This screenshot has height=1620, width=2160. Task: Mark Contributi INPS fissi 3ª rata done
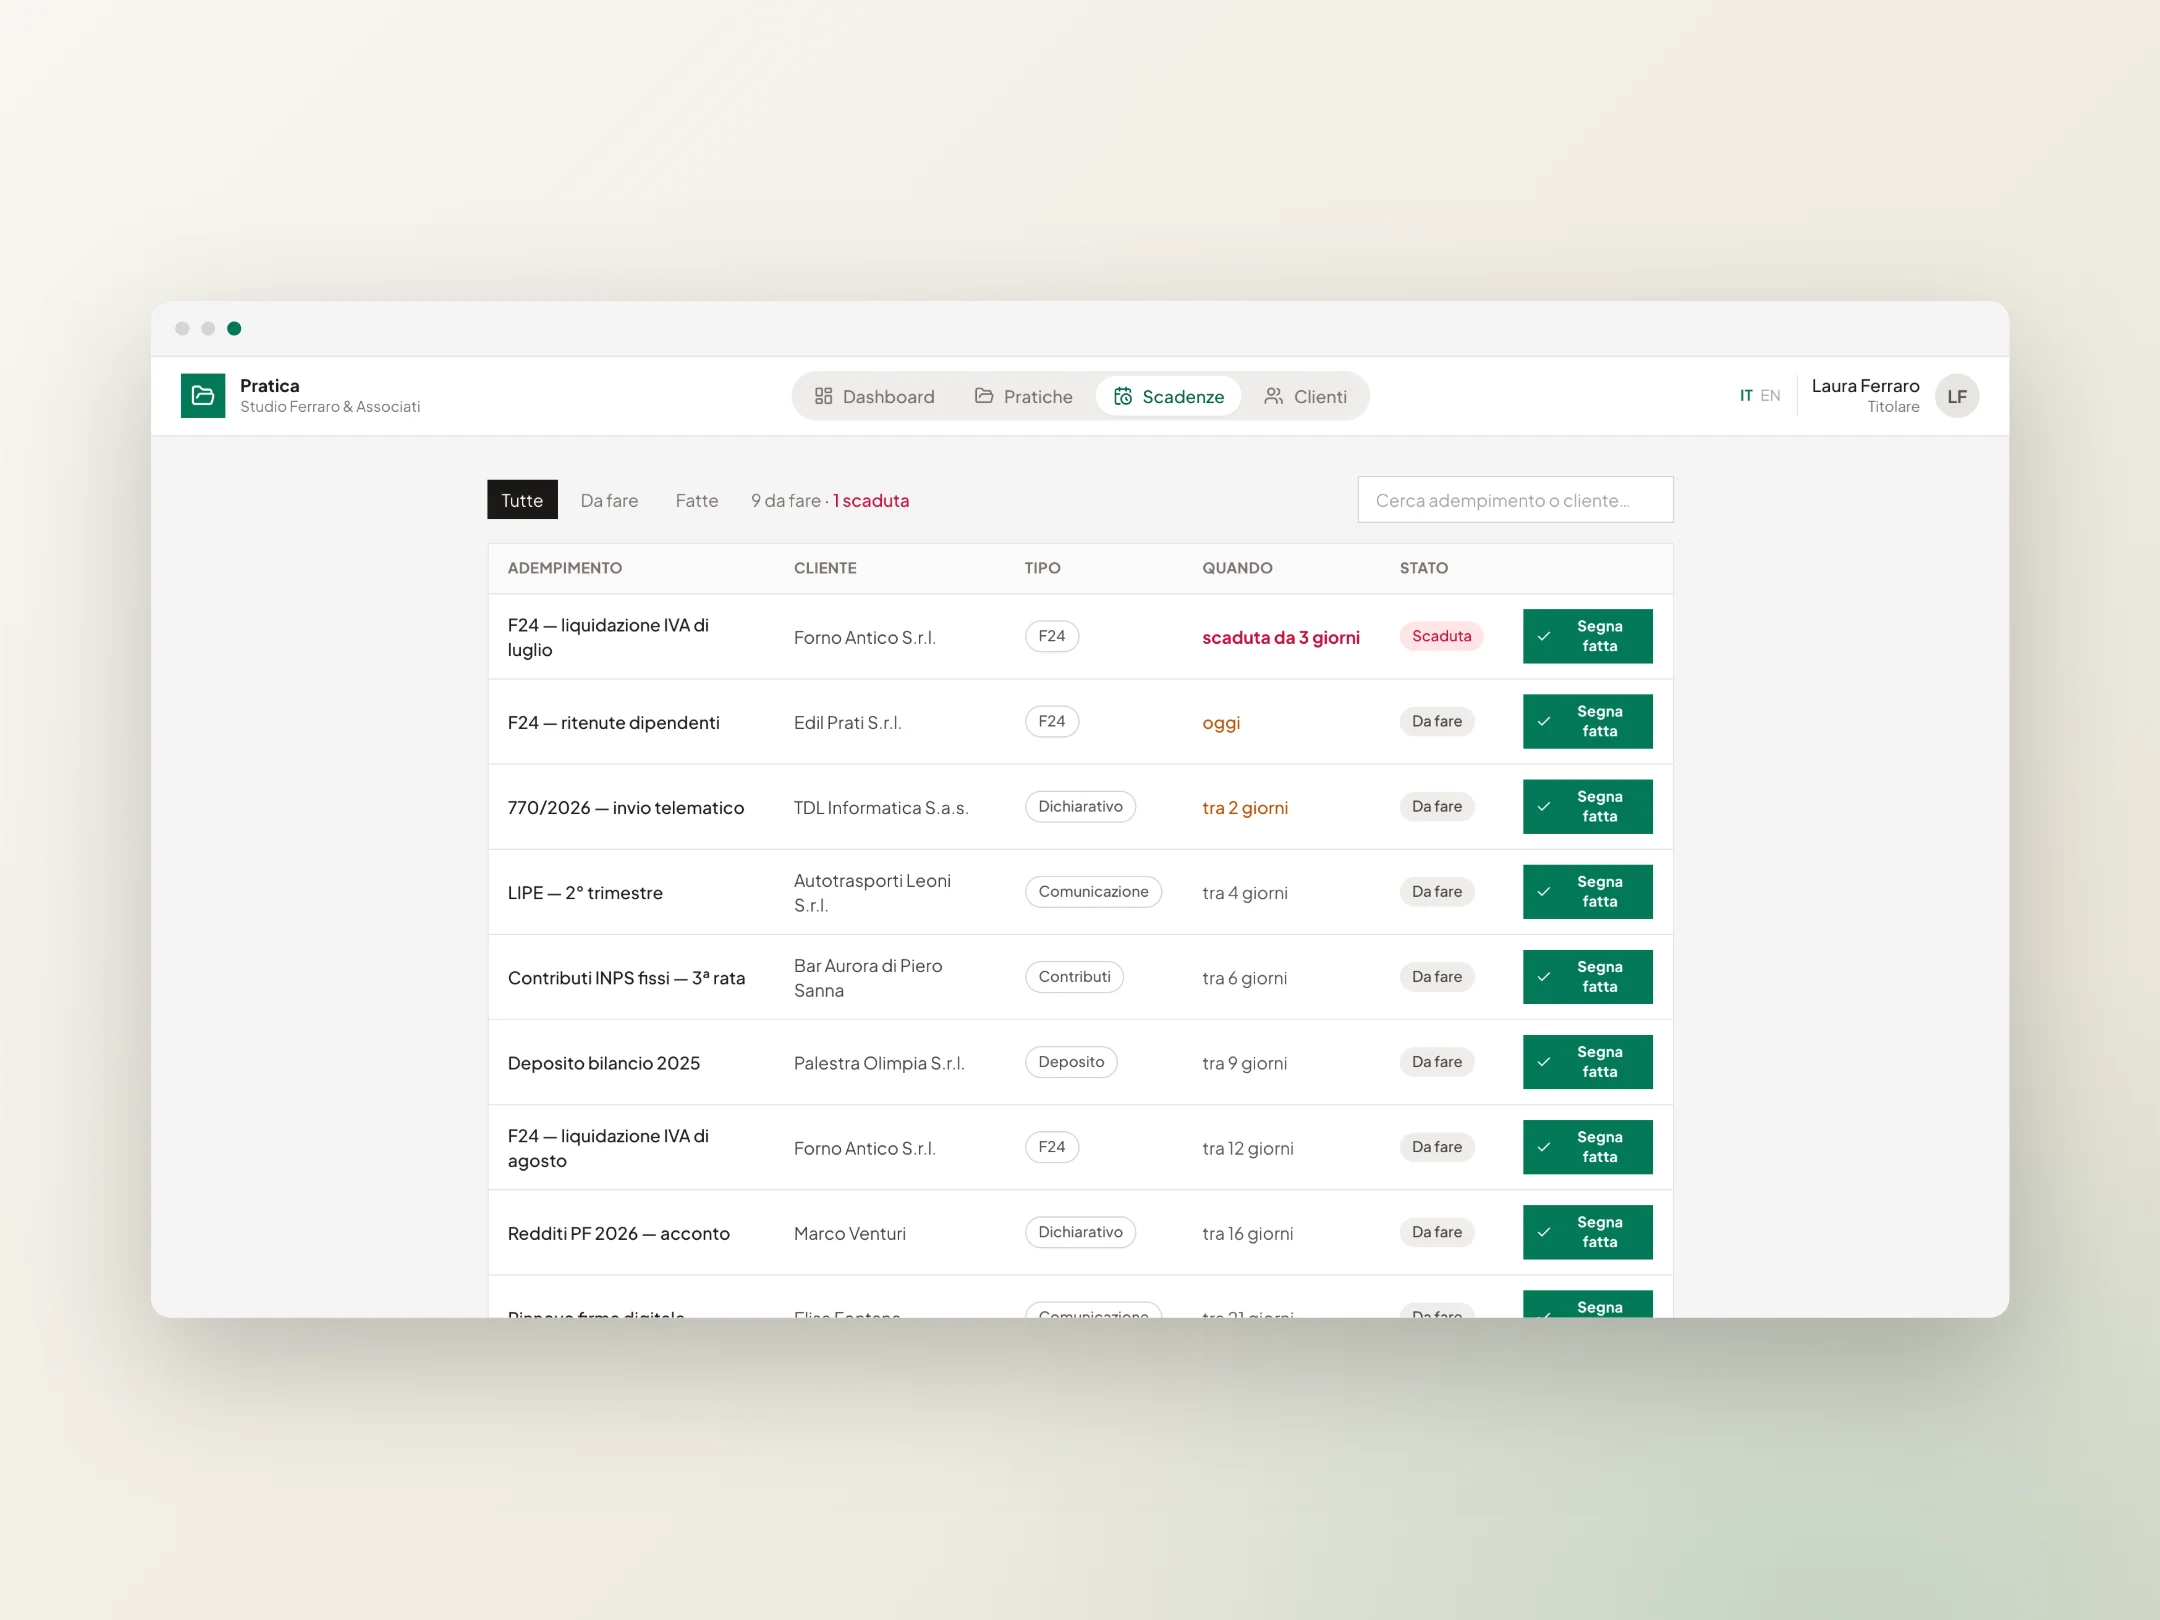tap(1587, 976)
